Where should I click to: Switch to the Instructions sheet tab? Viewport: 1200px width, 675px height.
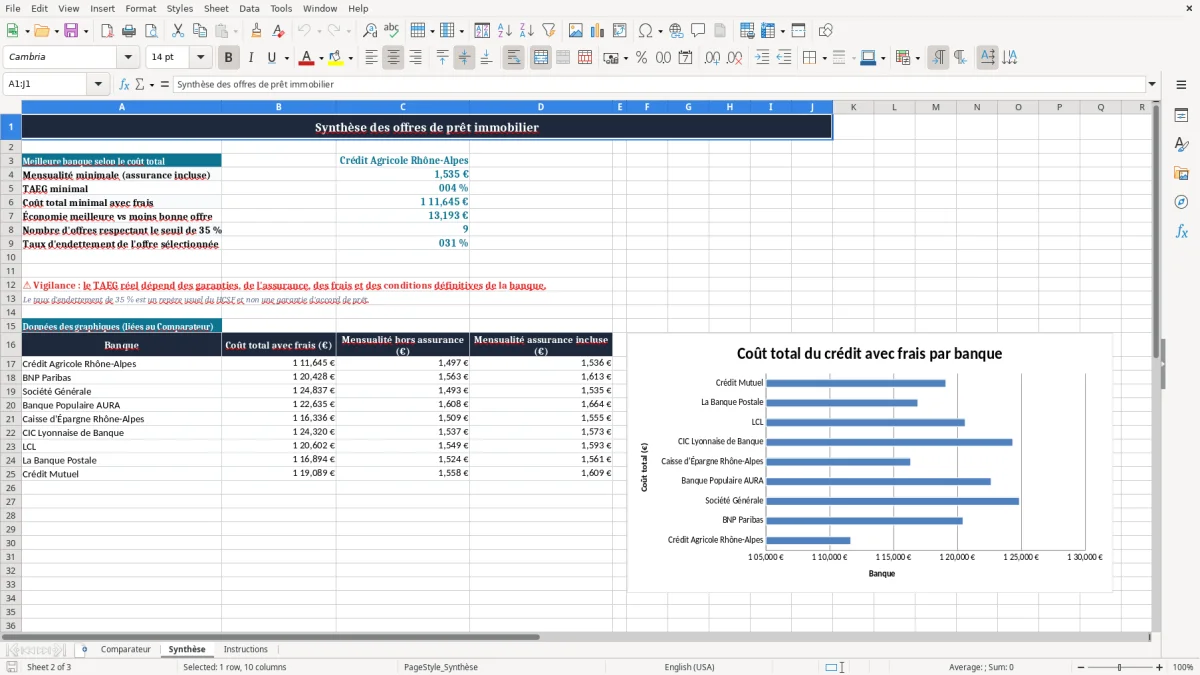[245, 650]
